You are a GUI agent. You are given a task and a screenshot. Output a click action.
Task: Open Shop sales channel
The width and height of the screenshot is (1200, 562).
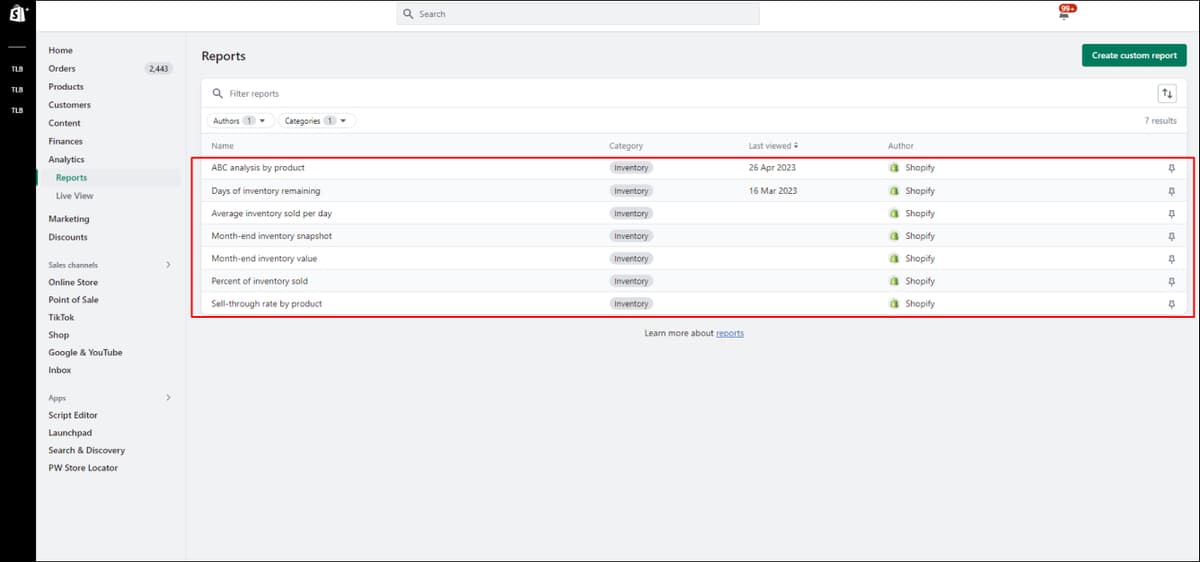click(58, 335)
